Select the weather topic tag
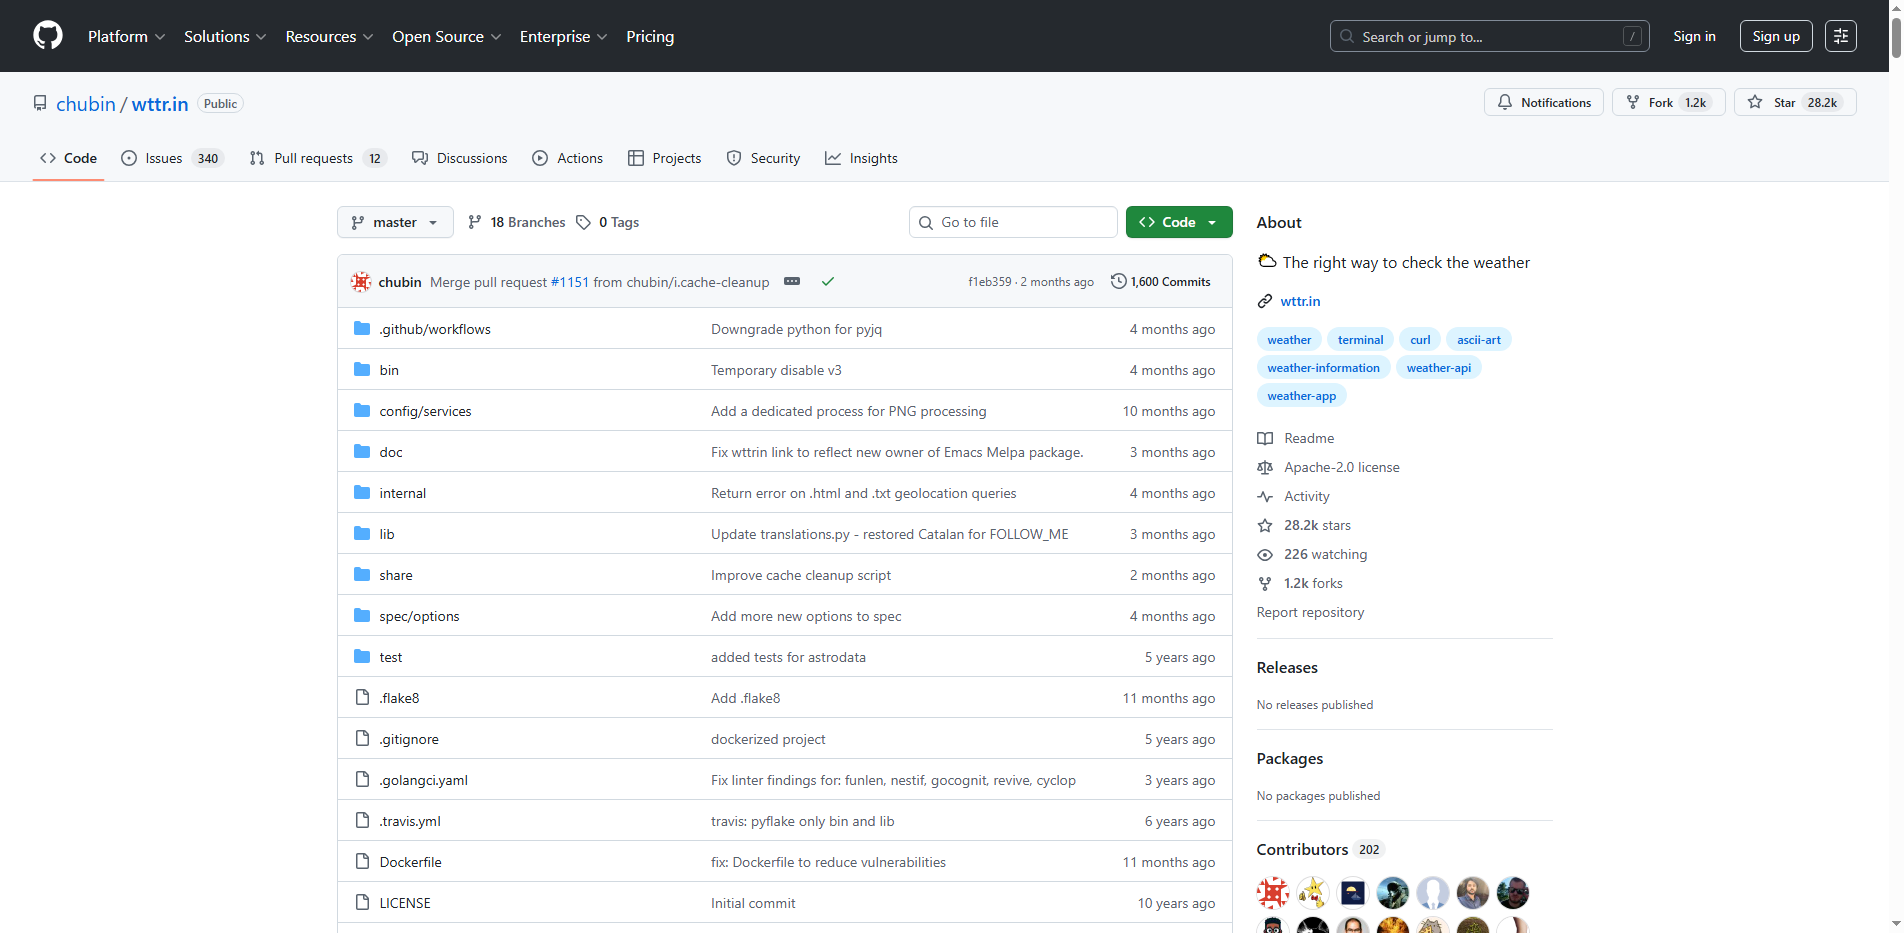 1289,340
